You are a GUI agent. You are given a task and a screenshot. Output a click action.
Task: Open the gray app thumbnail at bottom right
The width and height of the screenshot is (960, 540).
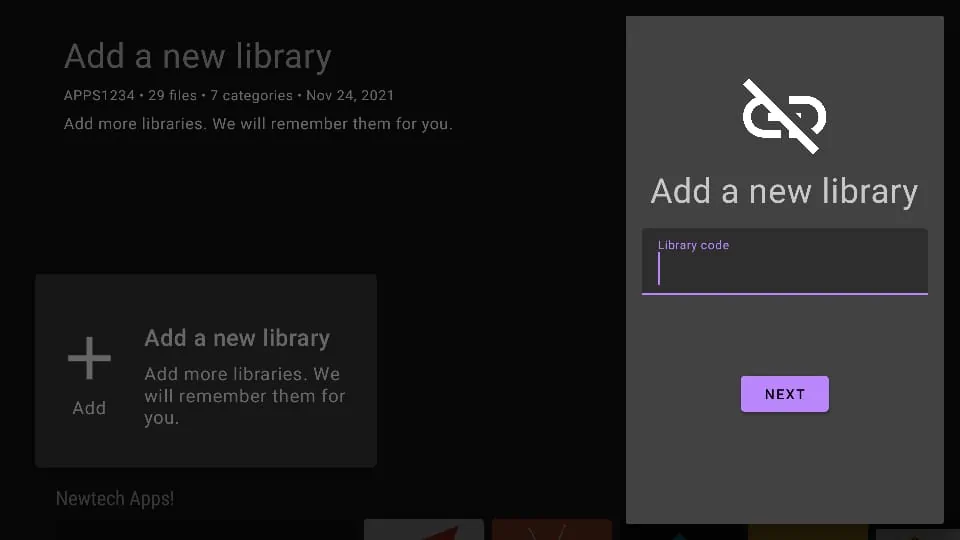917,534
